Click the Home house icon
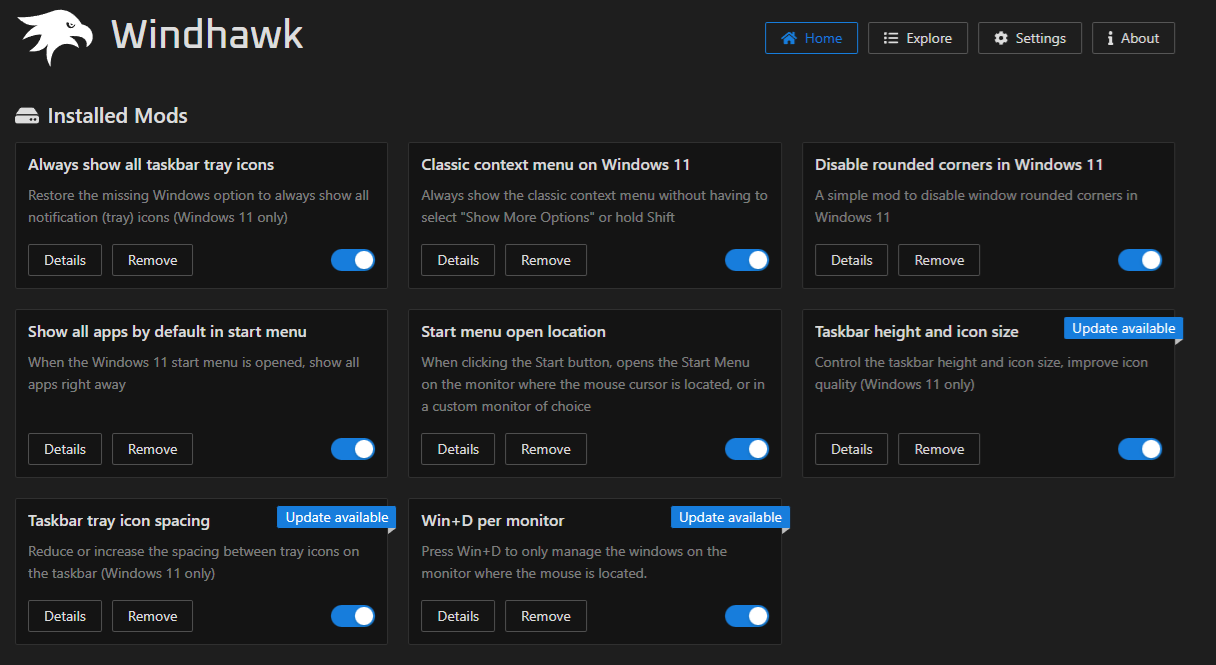 (x=789, y=38)
